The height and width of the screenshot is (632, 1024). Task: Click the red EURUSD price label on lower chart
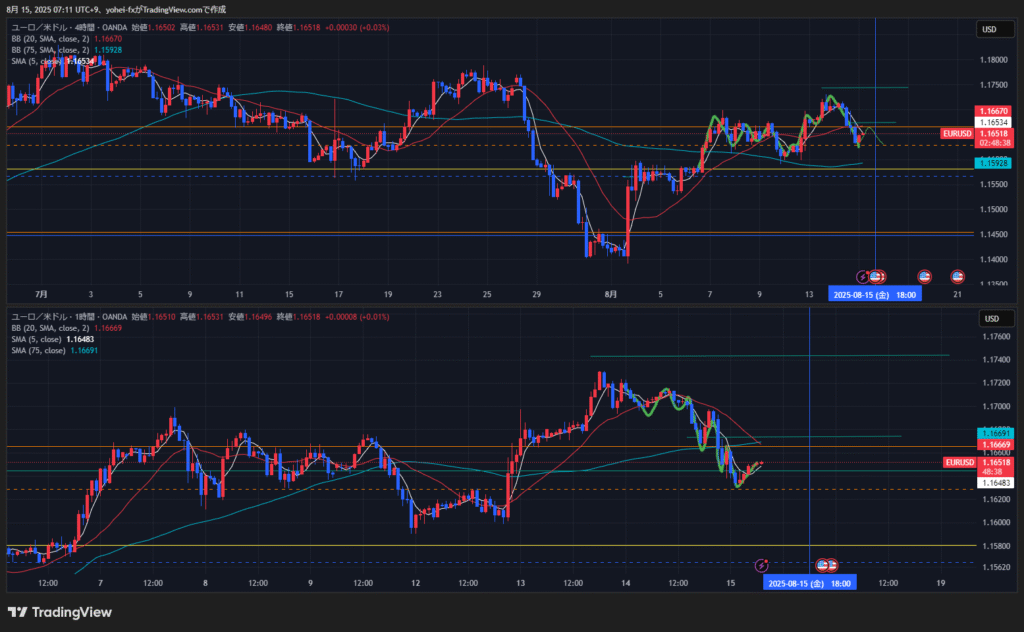click(x=959, y=462)
